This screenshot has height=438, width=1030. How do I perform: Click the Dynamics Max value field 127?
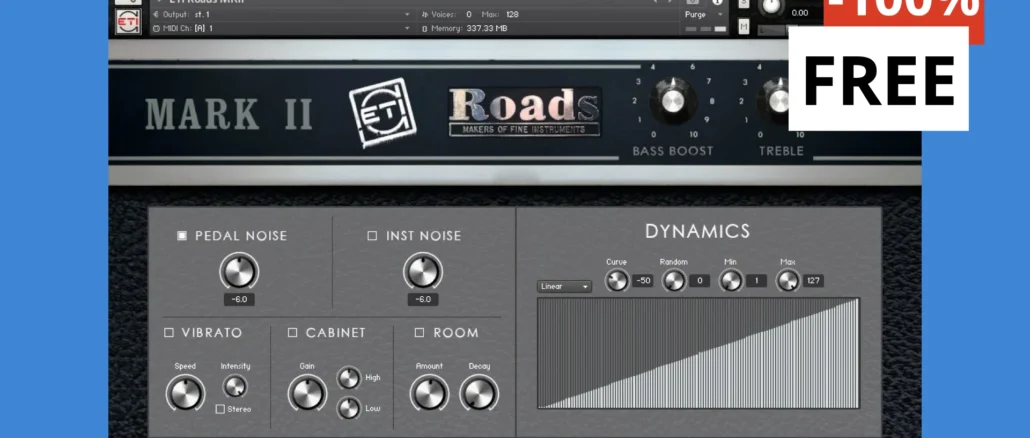tap(813, 281)
